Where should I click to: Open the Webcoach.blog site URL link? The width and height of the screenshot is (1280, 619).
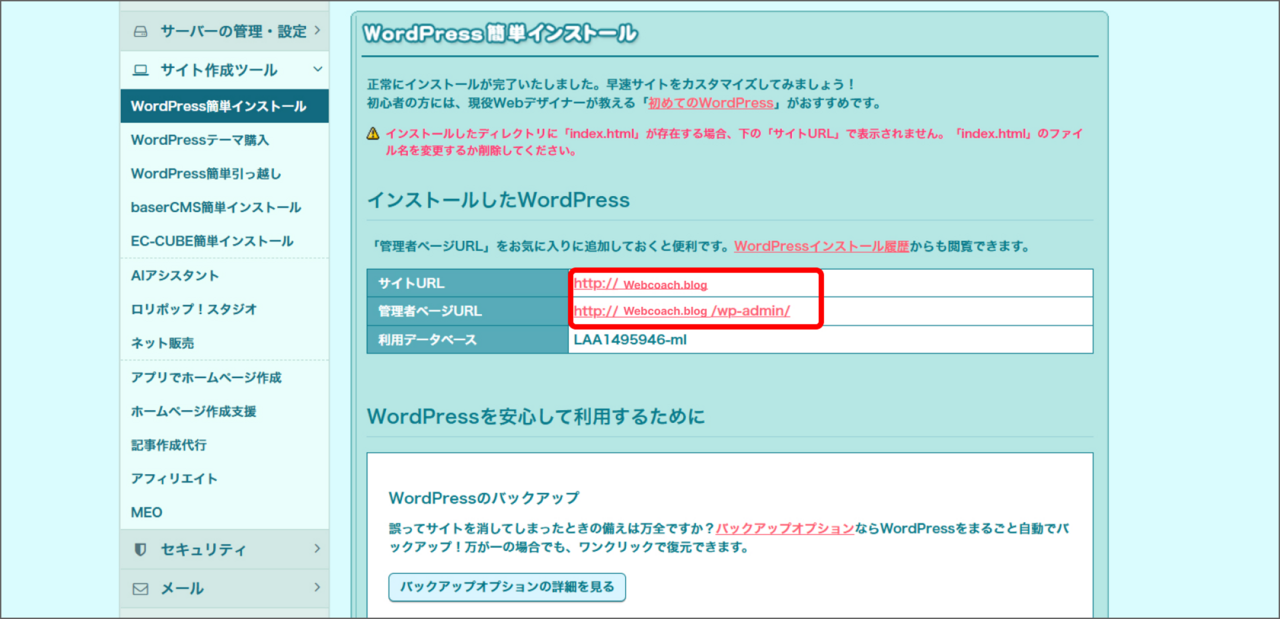640,283
